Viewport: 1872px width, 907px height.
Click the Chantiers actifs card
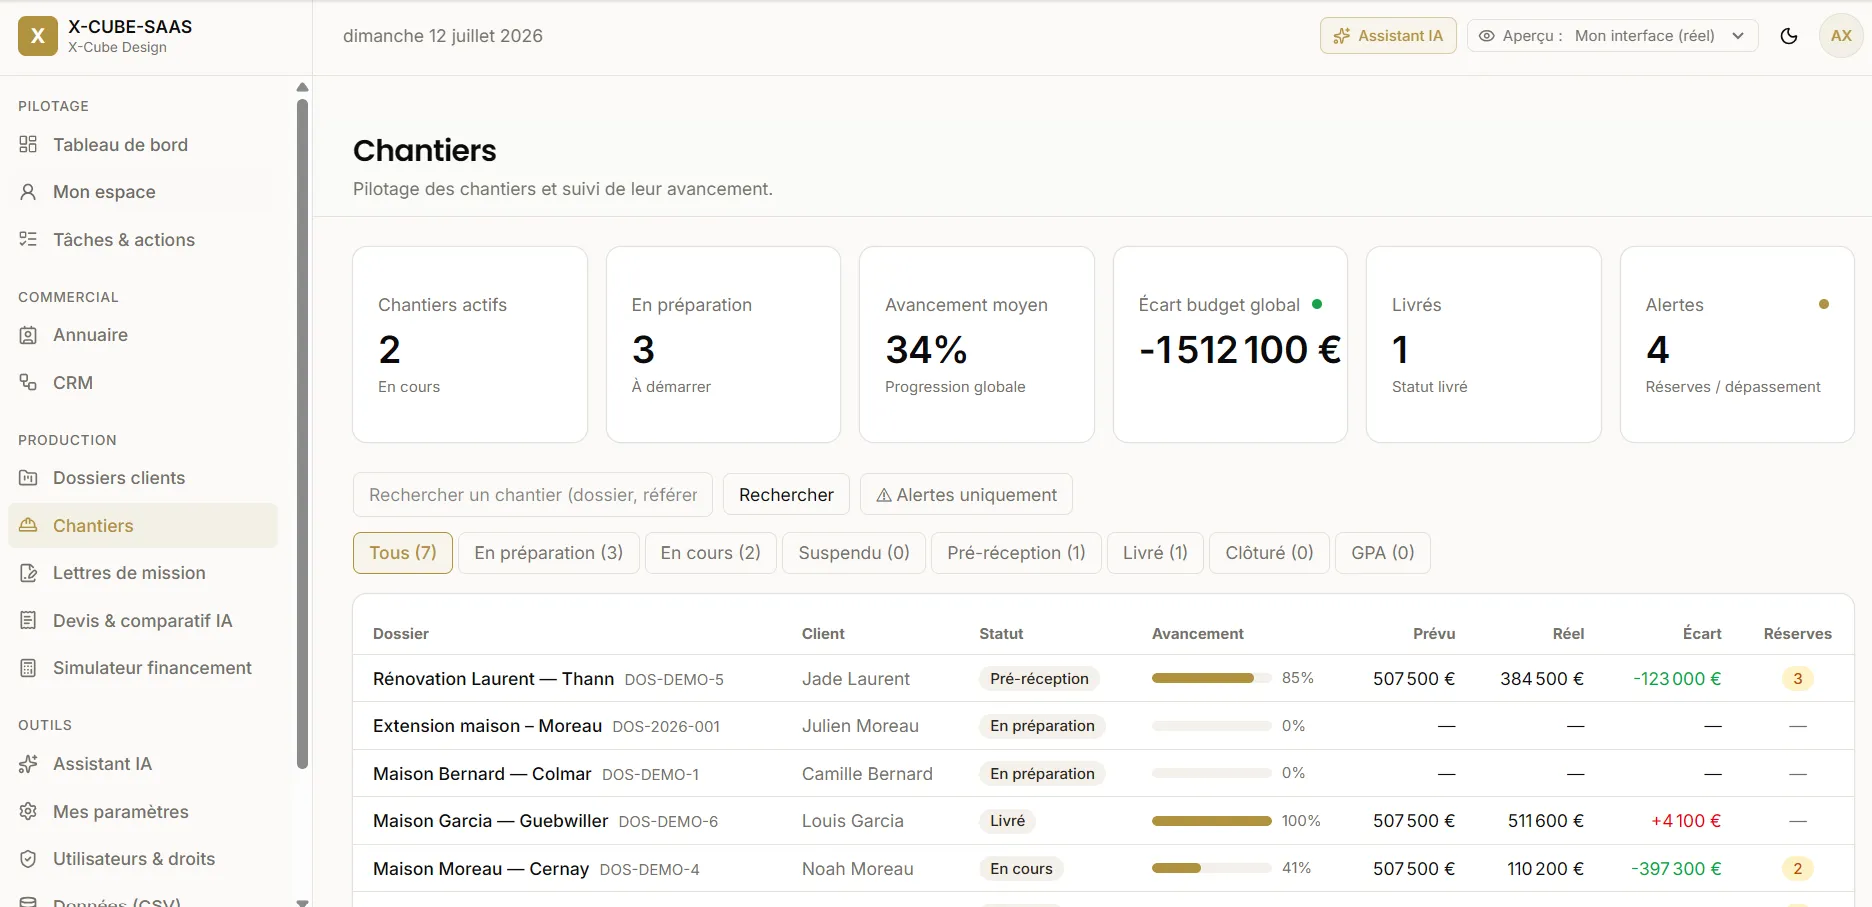point(470,344)
